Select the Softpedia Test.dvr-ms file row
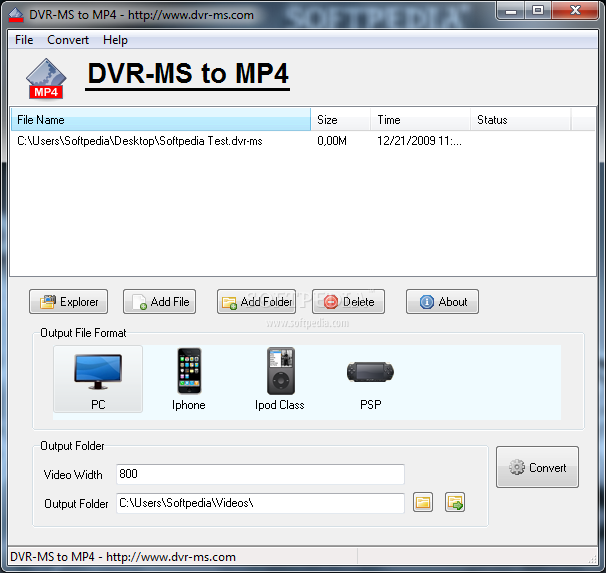 pyautogui.click(x=303, y=141)
